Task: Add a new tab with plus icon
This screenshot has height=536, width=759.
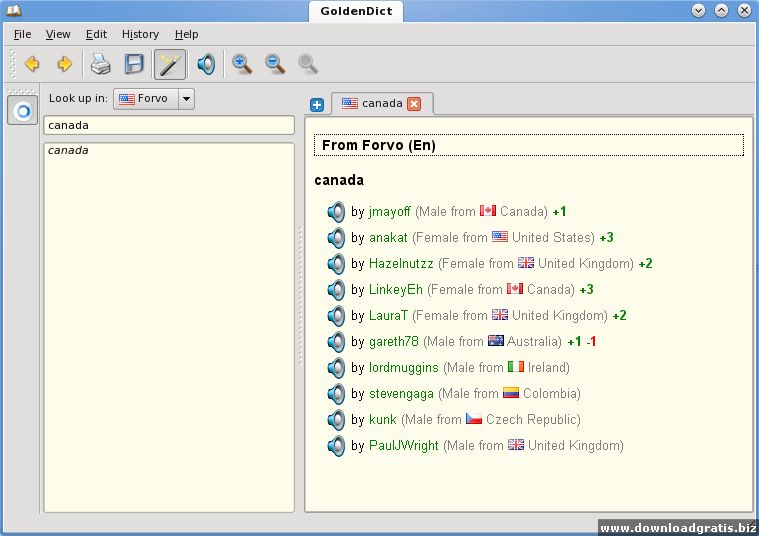Action: pyautogui.click(x=317, y=105)
